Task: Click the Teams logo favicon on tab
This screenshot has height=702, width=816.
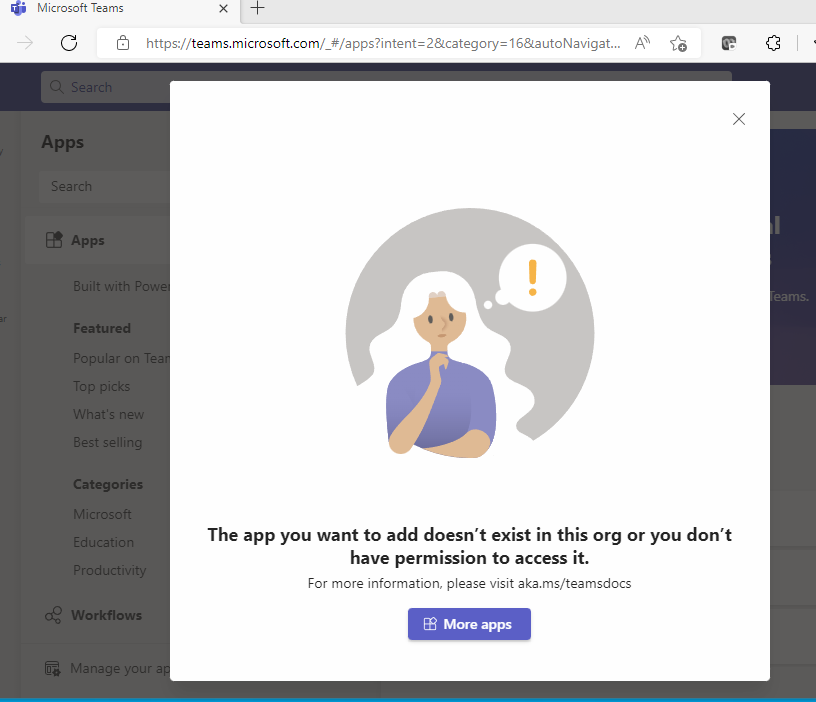Action: click(18, 8)
